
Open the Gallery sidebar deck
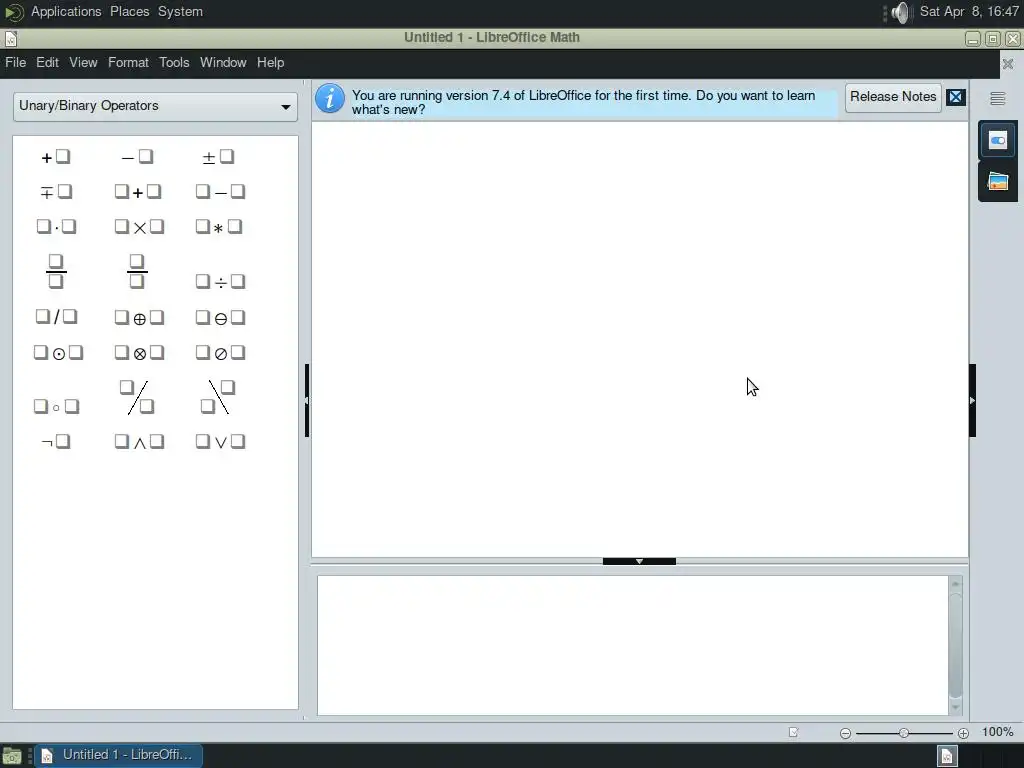pos(997,182)
